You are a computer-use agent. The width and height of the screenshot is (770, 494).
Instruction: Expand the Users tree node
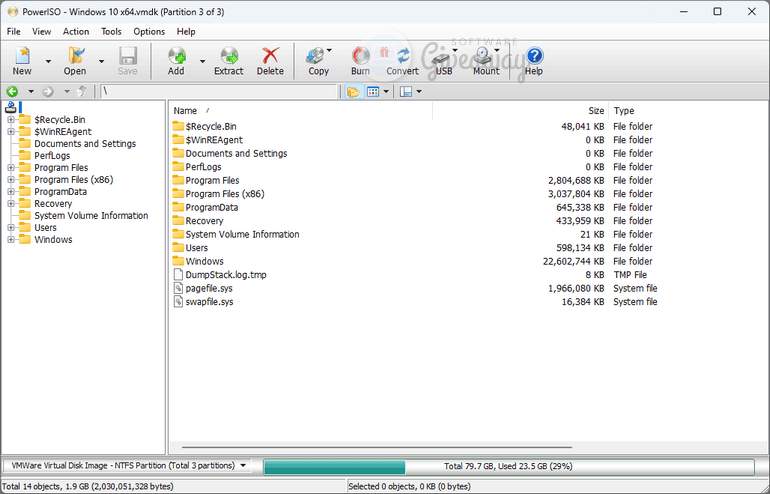point(12,228)
